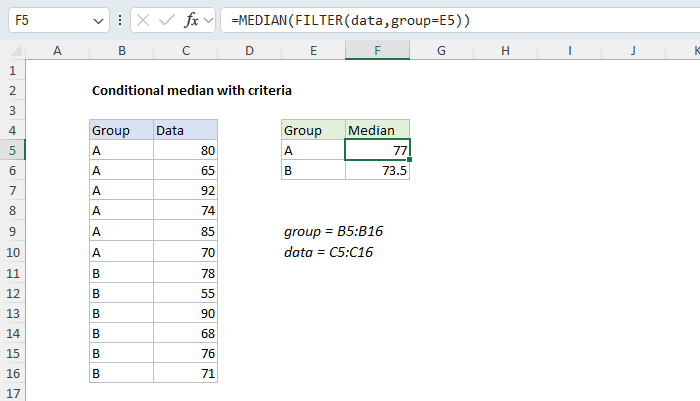Select row 17 header
700x401 pixels.
coord(12,393)
